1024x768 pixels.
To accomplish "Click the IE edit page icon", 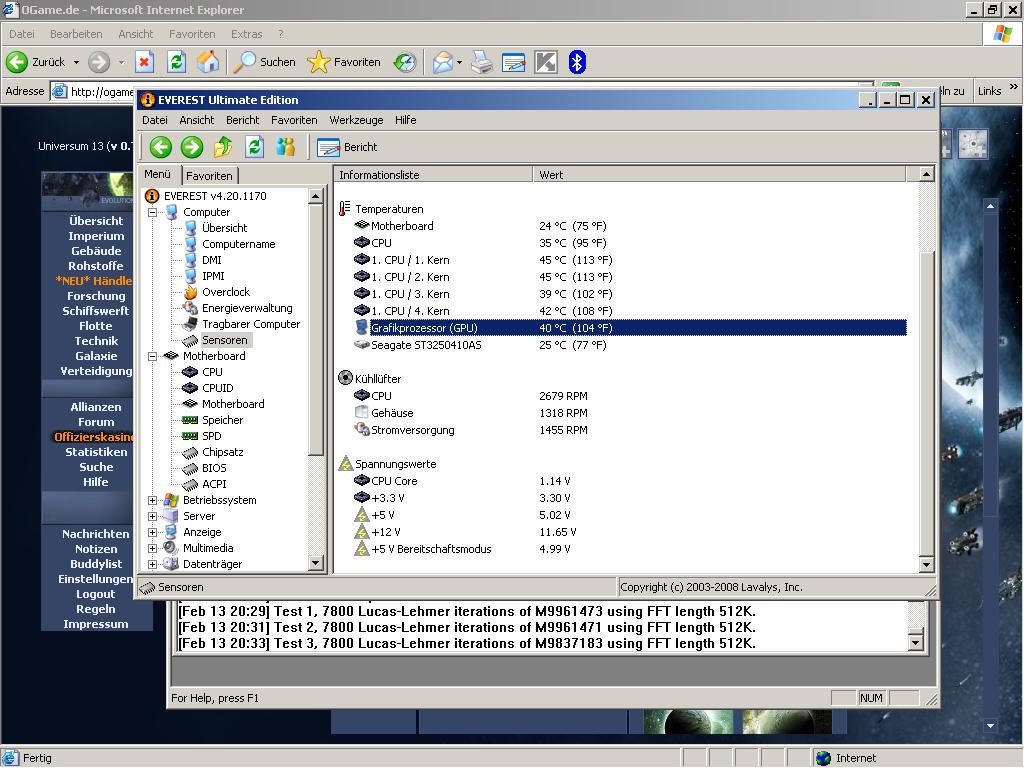I will [x=514, y=62].
